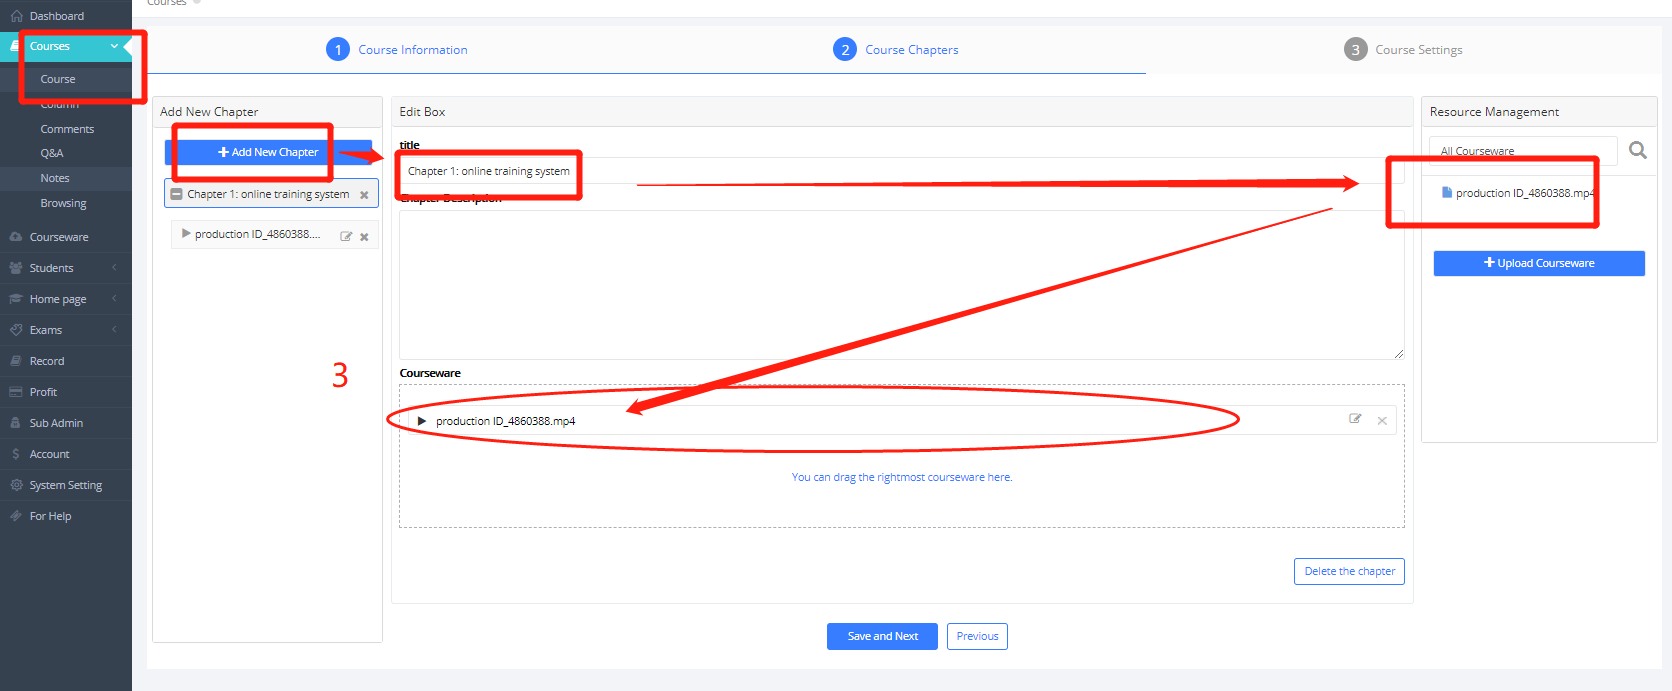The image size is (1672, 691).
Task: Open the Dashboard sidebar item
Action: coord(56,16)
